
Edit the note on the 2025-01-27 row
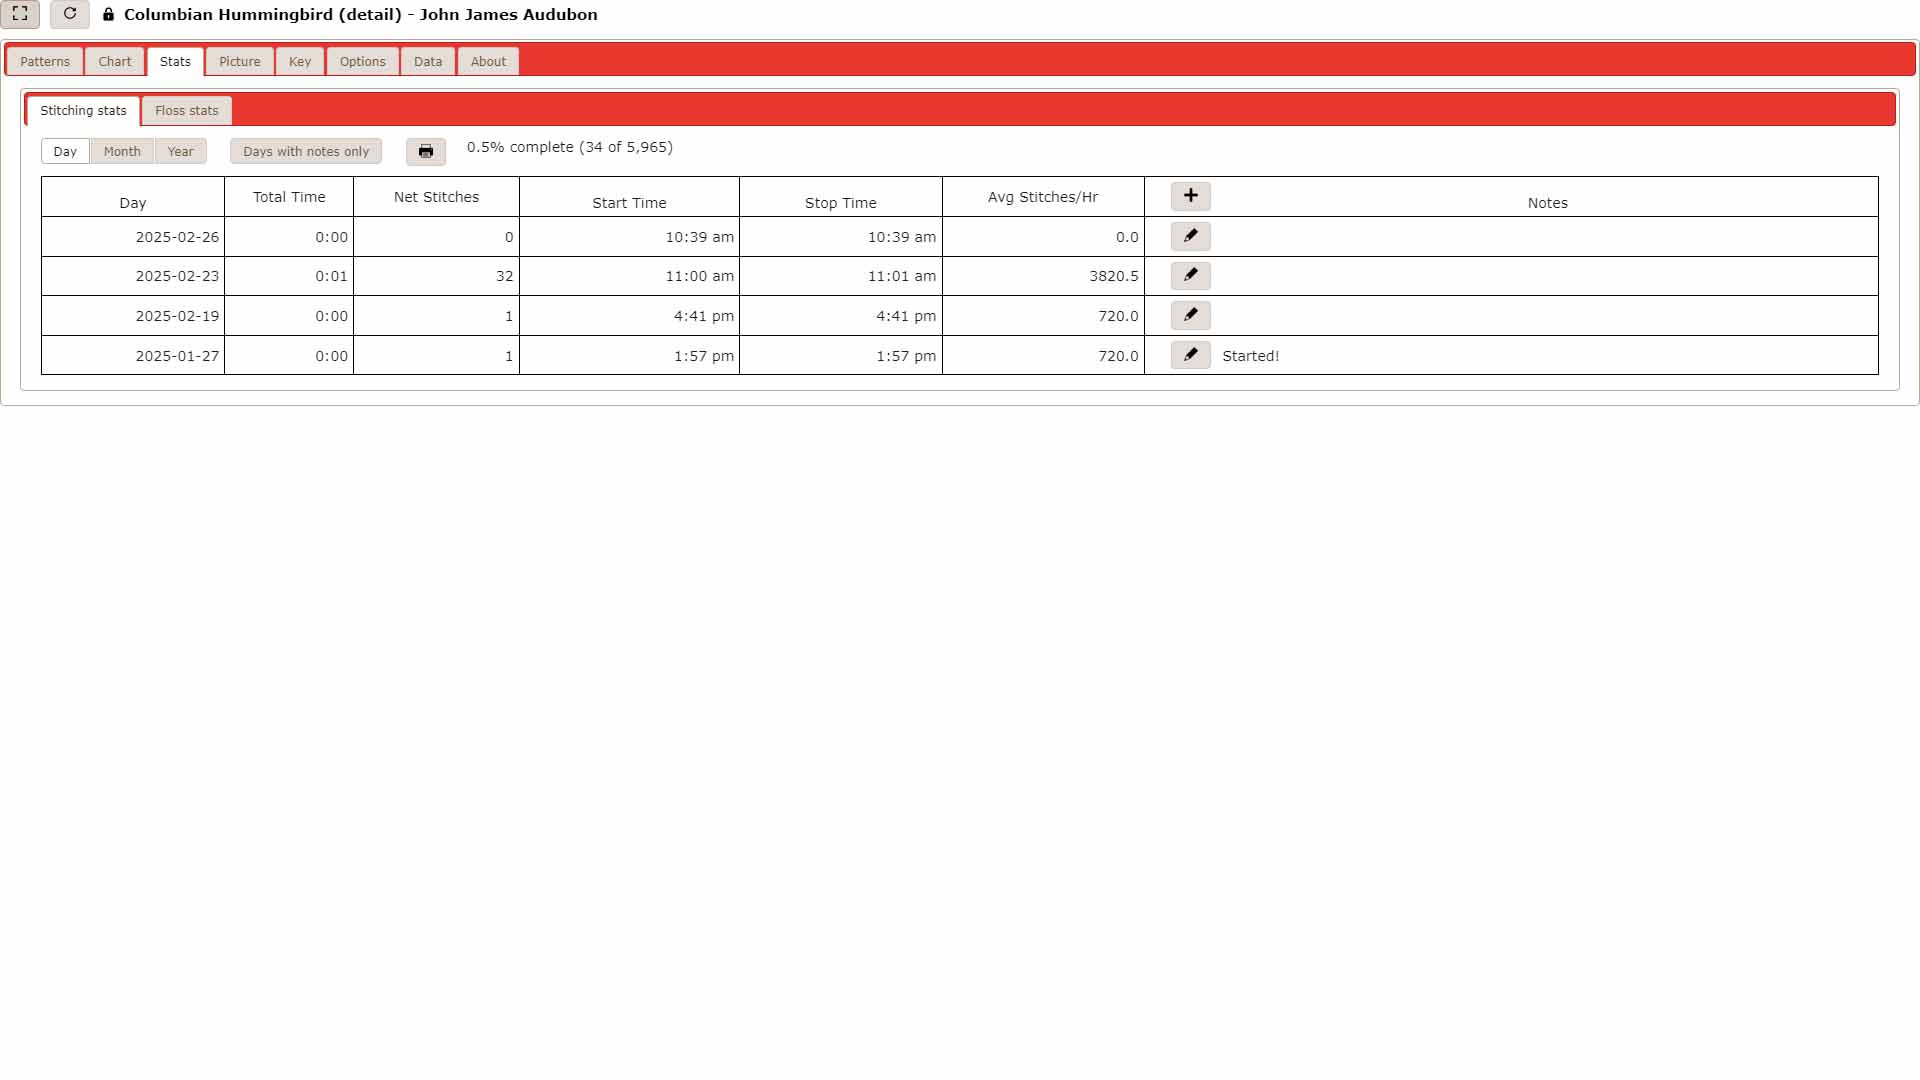click(1190, 355)
